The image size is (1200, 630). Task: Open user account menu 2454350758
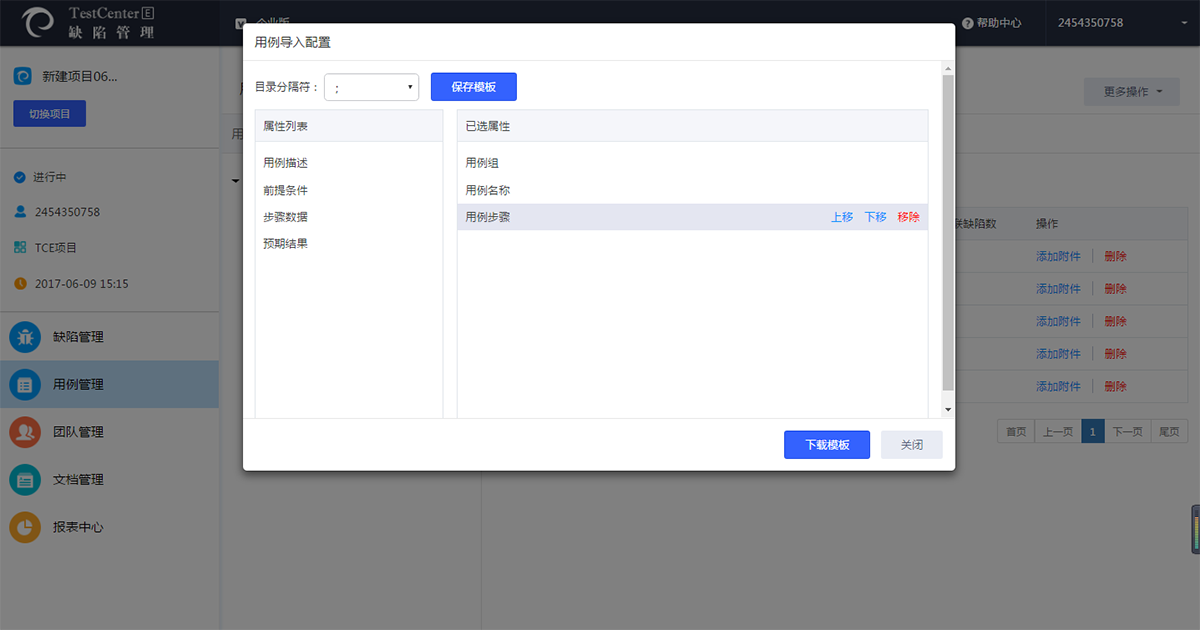coord(1090,23)
